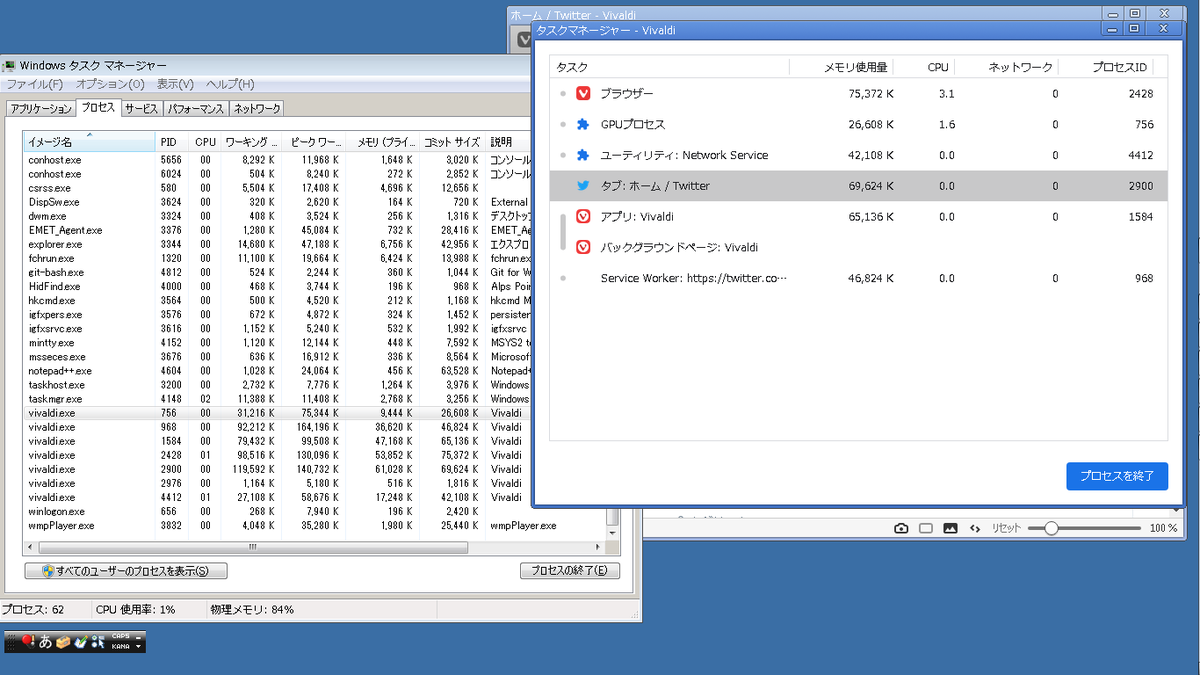Minimize the language bar with its dash button
Screen dimensions: 1200x675
[138, 637]
